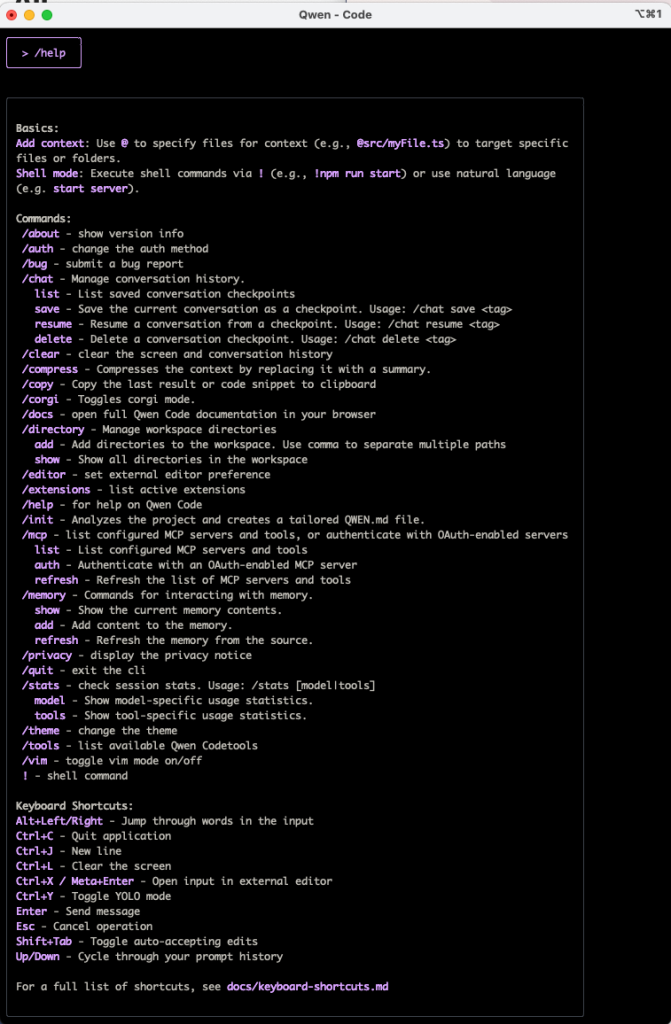Viewport: 671px width, 1024px height.
Task: Click the @src/myFile.ts example text
Action: pos(403,143)
